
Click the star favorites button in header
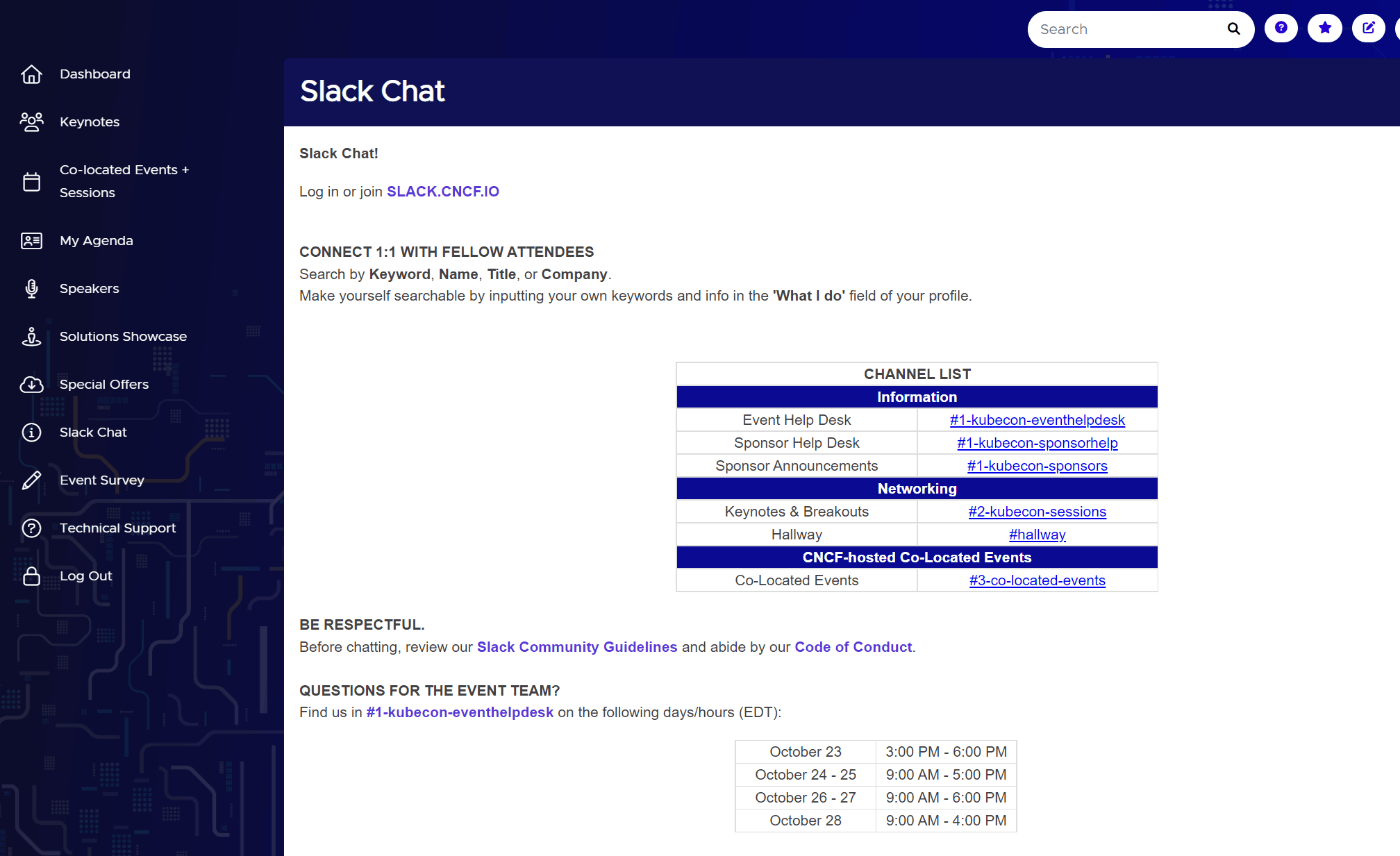coord(1325,28)
